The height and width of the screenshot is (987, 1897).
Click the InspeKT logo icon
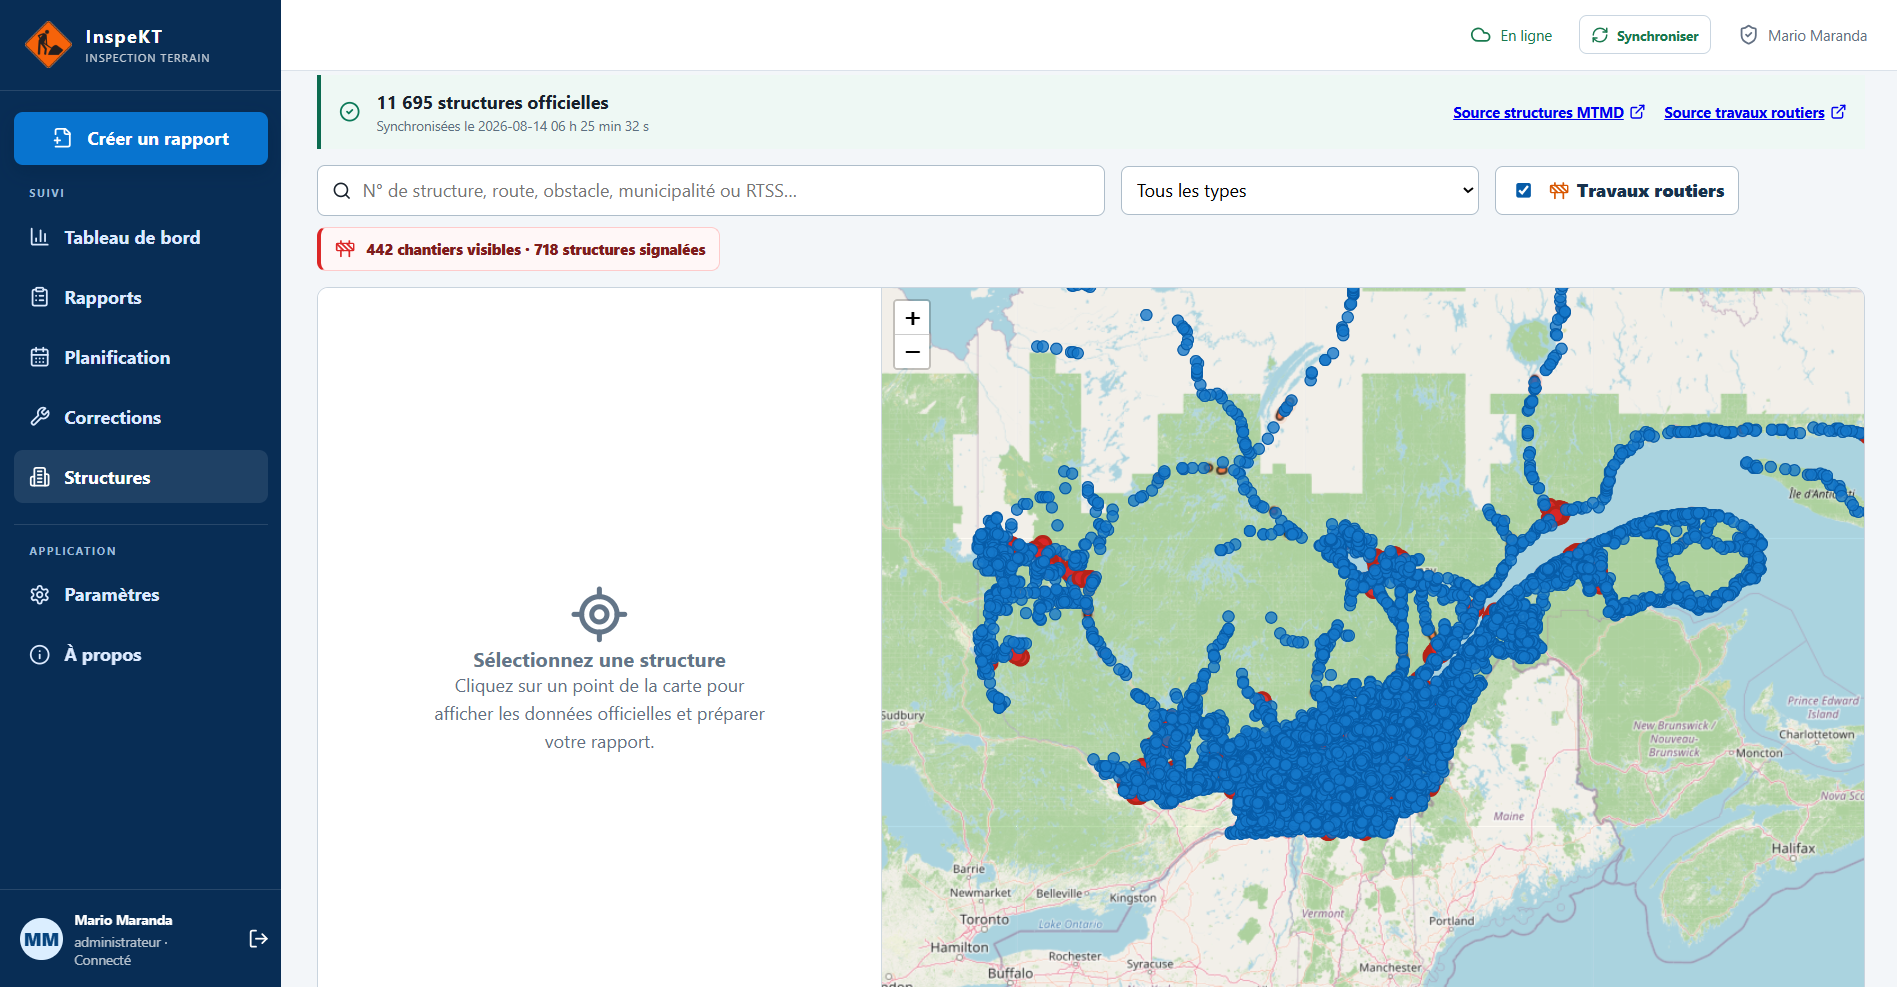(48, 45)
